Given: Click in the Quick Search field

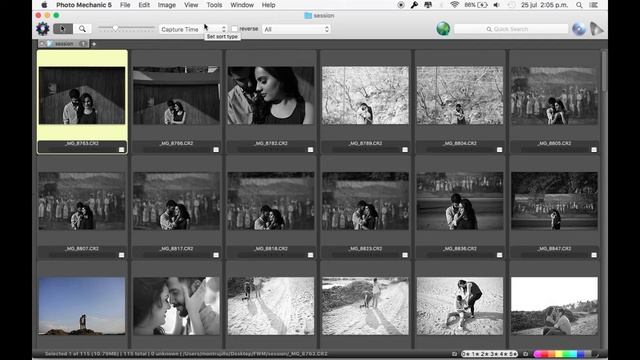Looking at the screenshot, I should click(x=511, y=29).
